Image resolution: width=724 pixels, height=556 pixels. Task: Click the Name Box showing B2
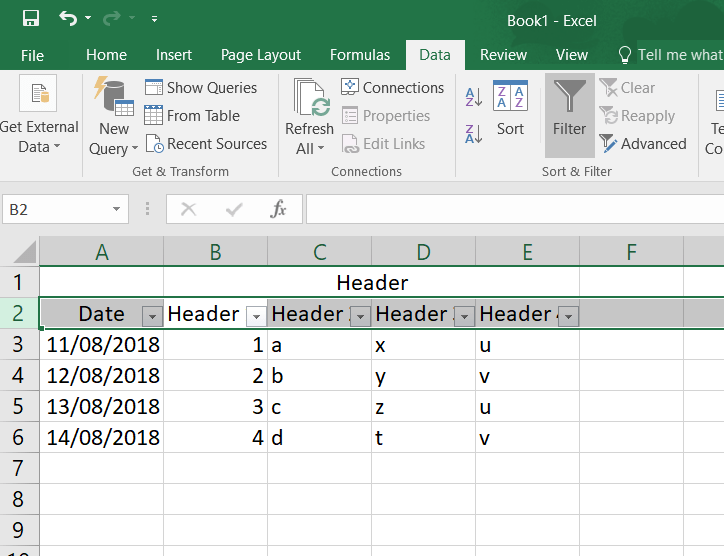(55, 209)
